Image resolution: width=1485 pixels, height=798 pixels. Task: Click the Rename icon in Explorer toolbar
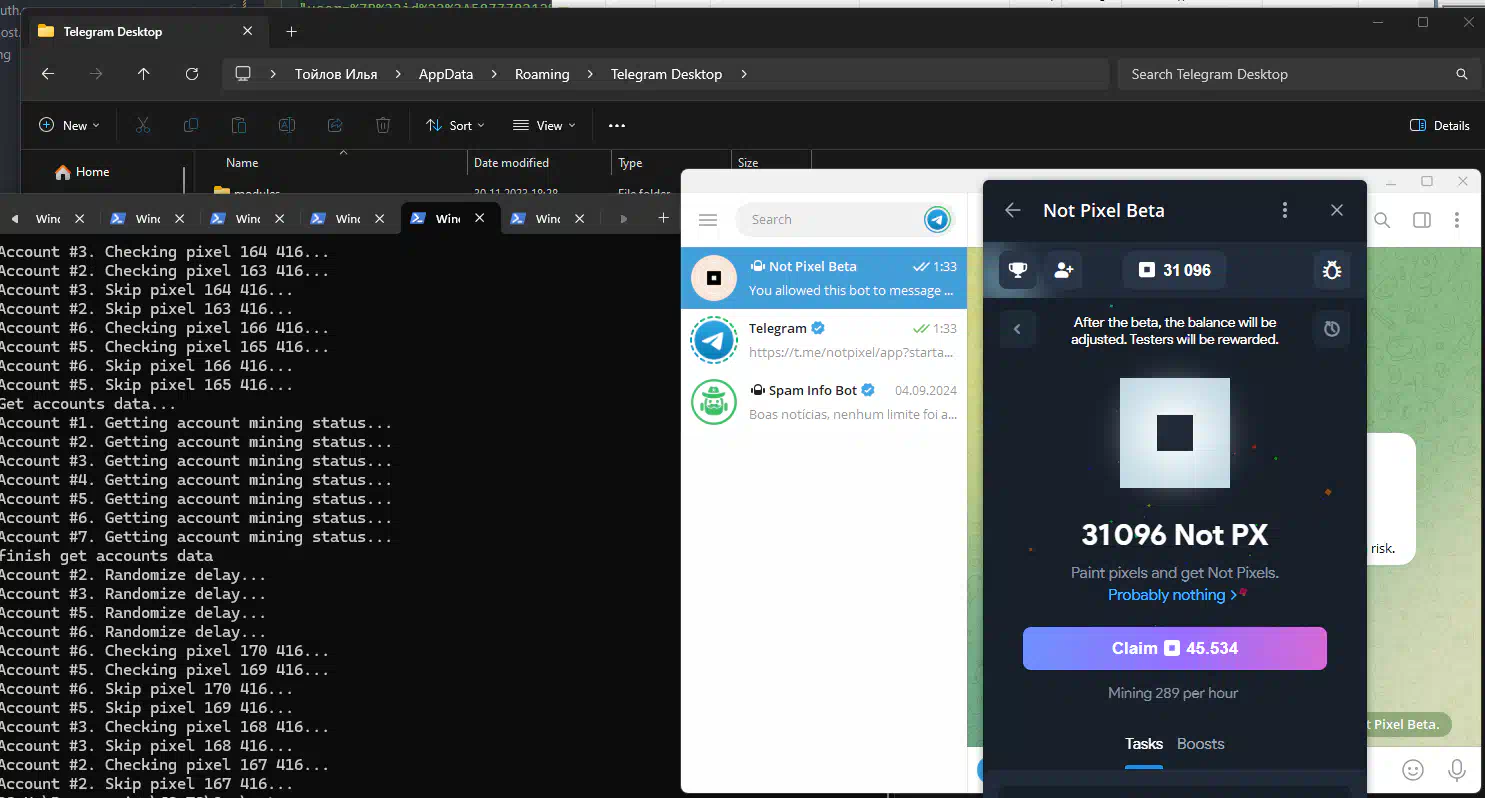click(287, 125)
